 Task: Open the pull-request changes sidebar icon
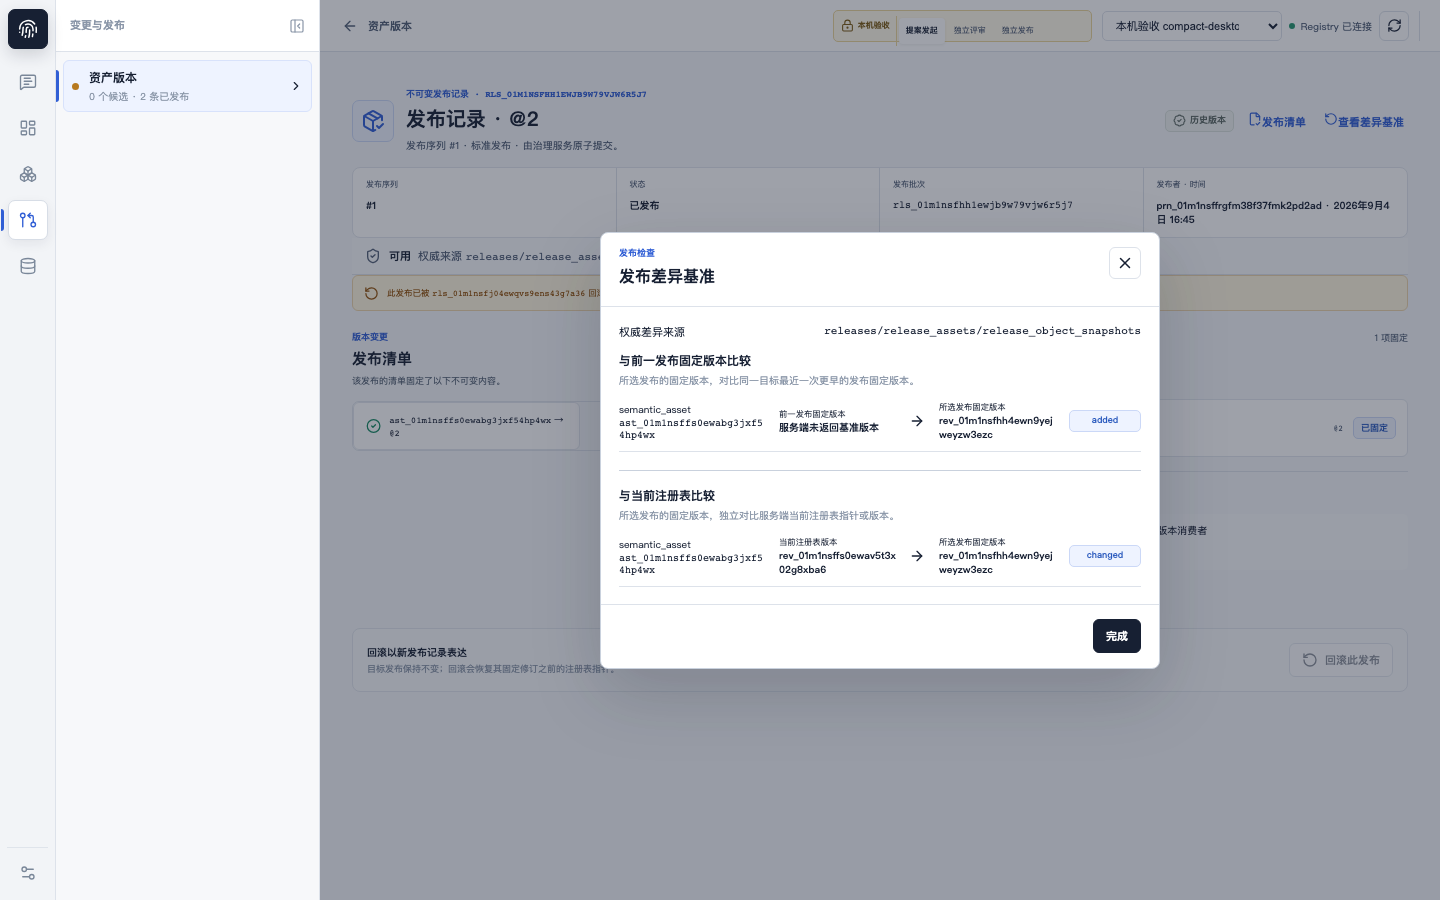click(x=28, y=220)
